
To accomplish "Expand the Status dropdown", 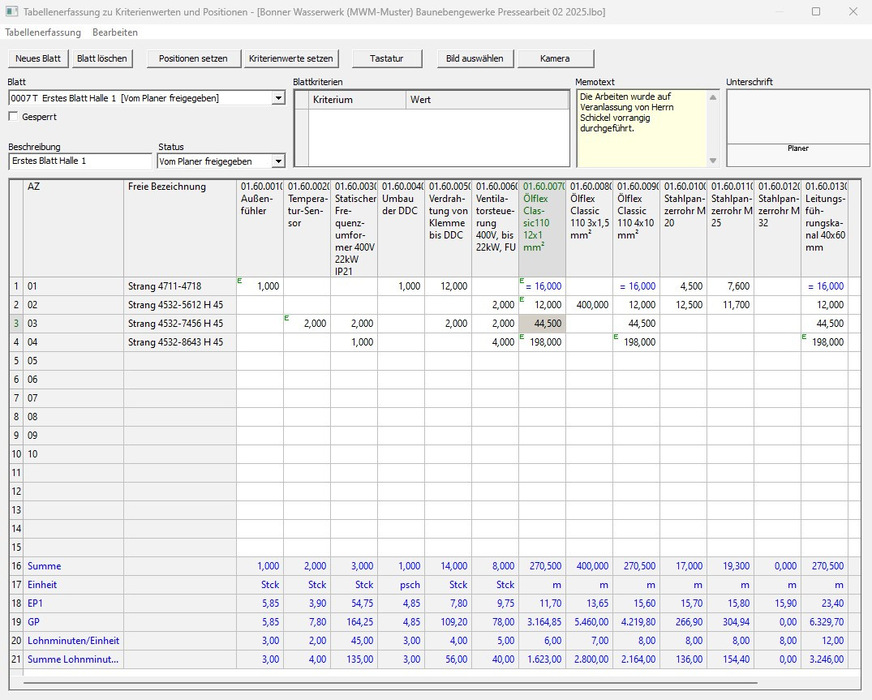I will pyautogui.click(x=278, y=161).
